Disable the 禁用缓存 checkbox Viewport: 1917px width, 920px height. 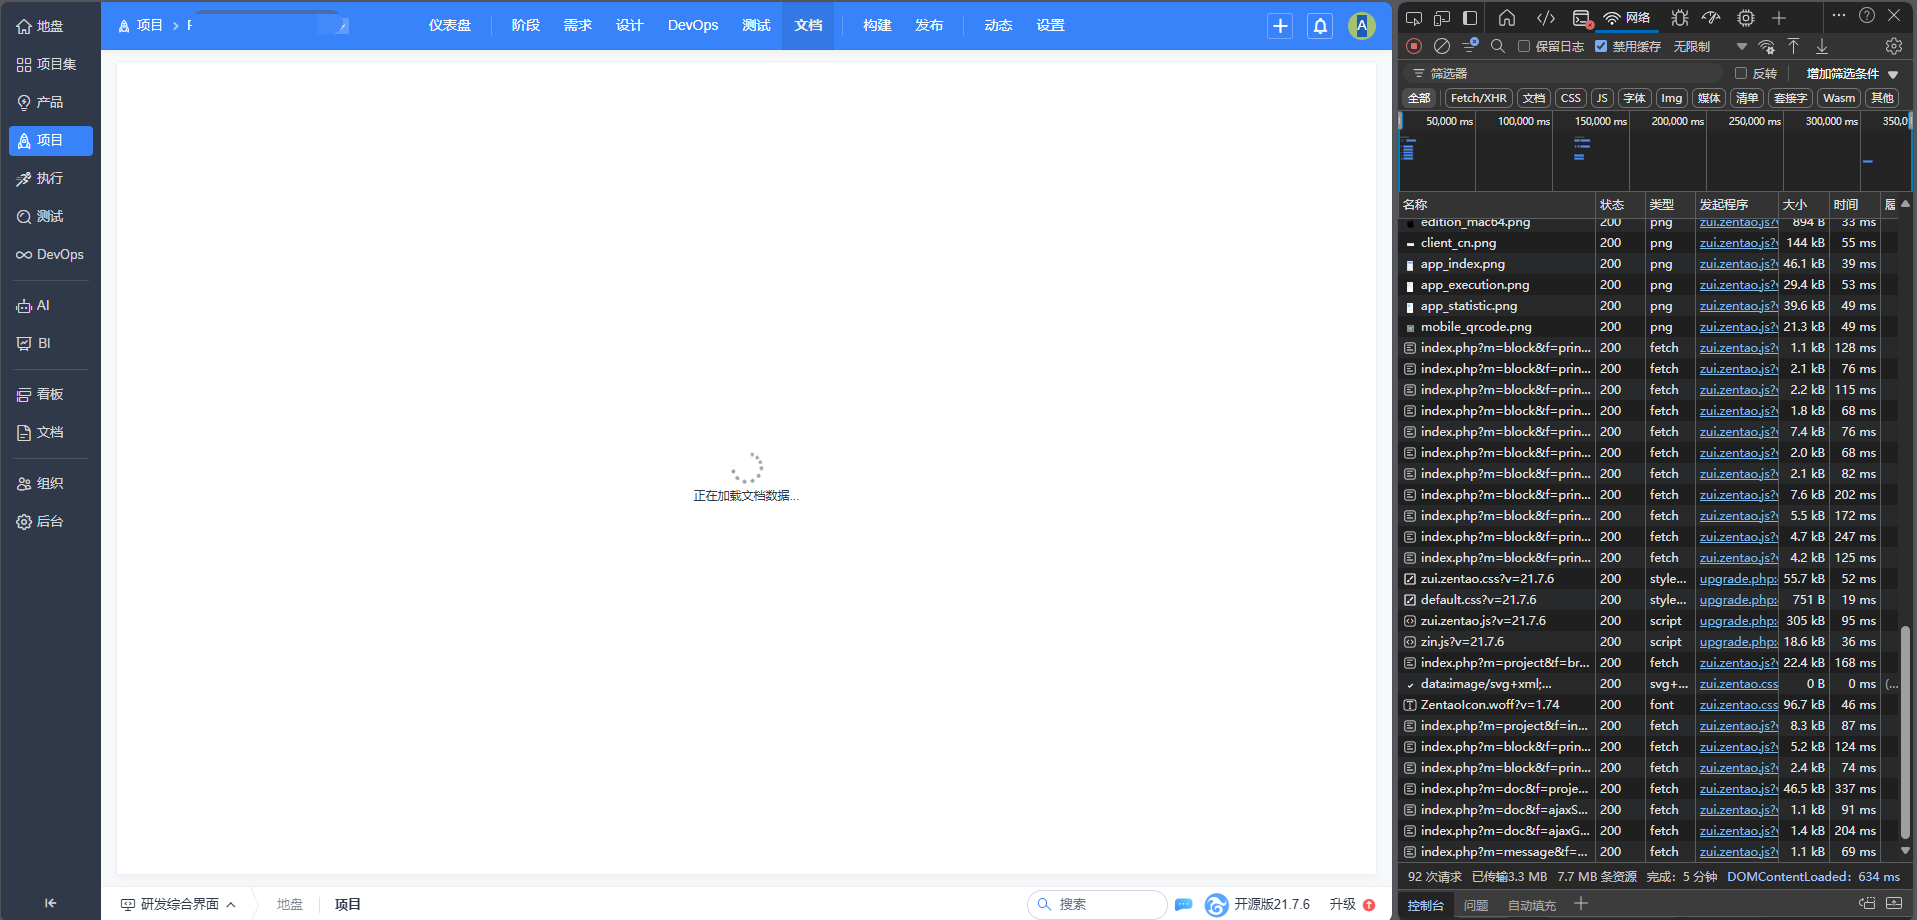(1600, 45)
